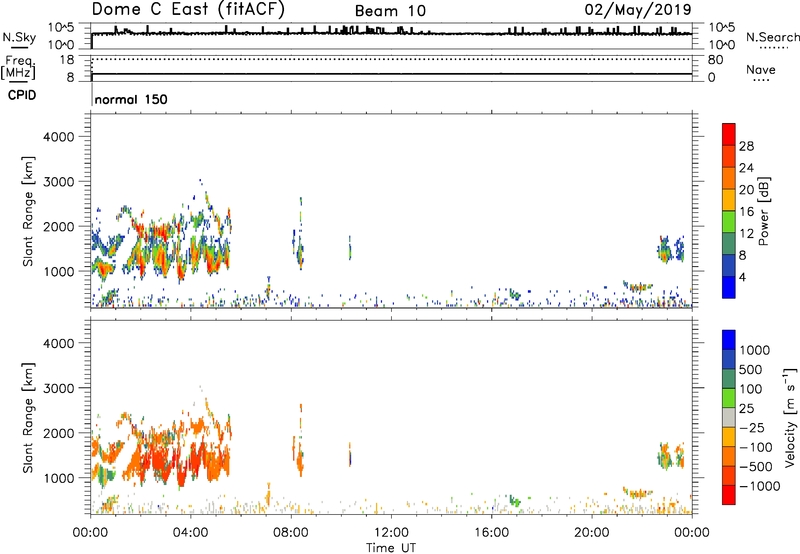Click the "20:00" time tick label
The width and height of the screenshot is (800, 554).
(591, 533)
